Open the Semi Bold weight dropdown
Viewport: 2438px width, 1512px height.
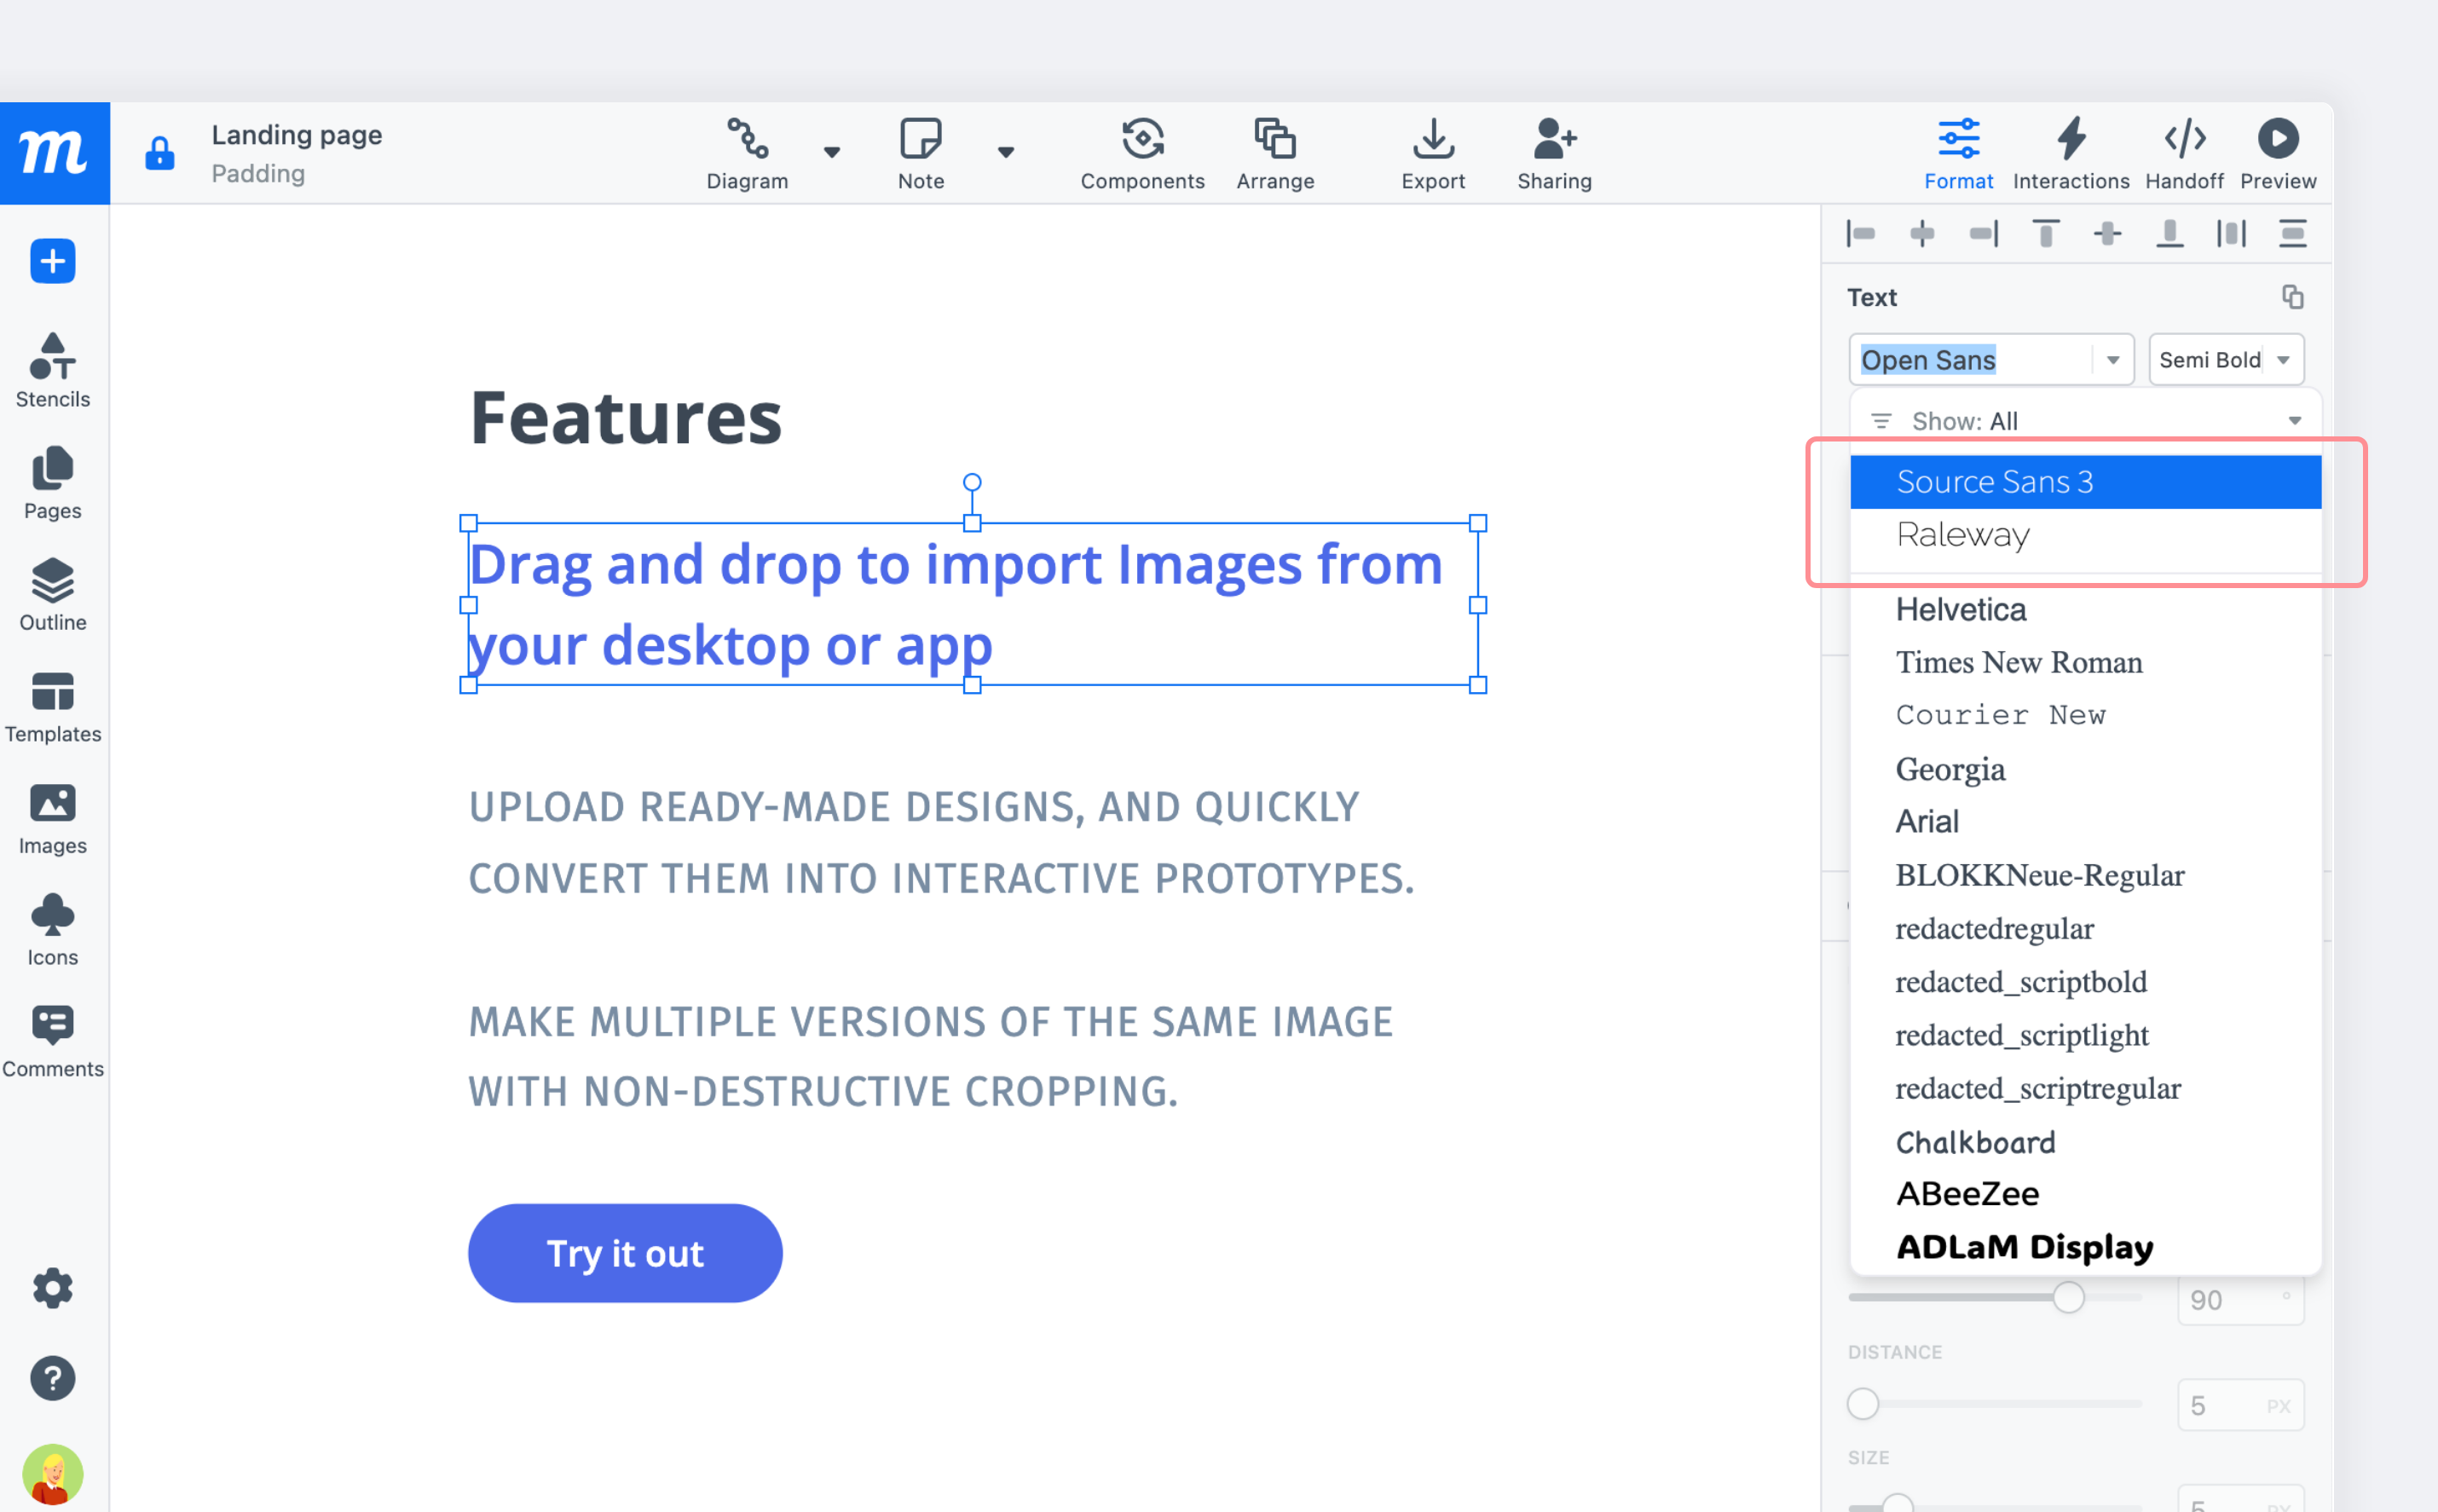point(2227,360)
